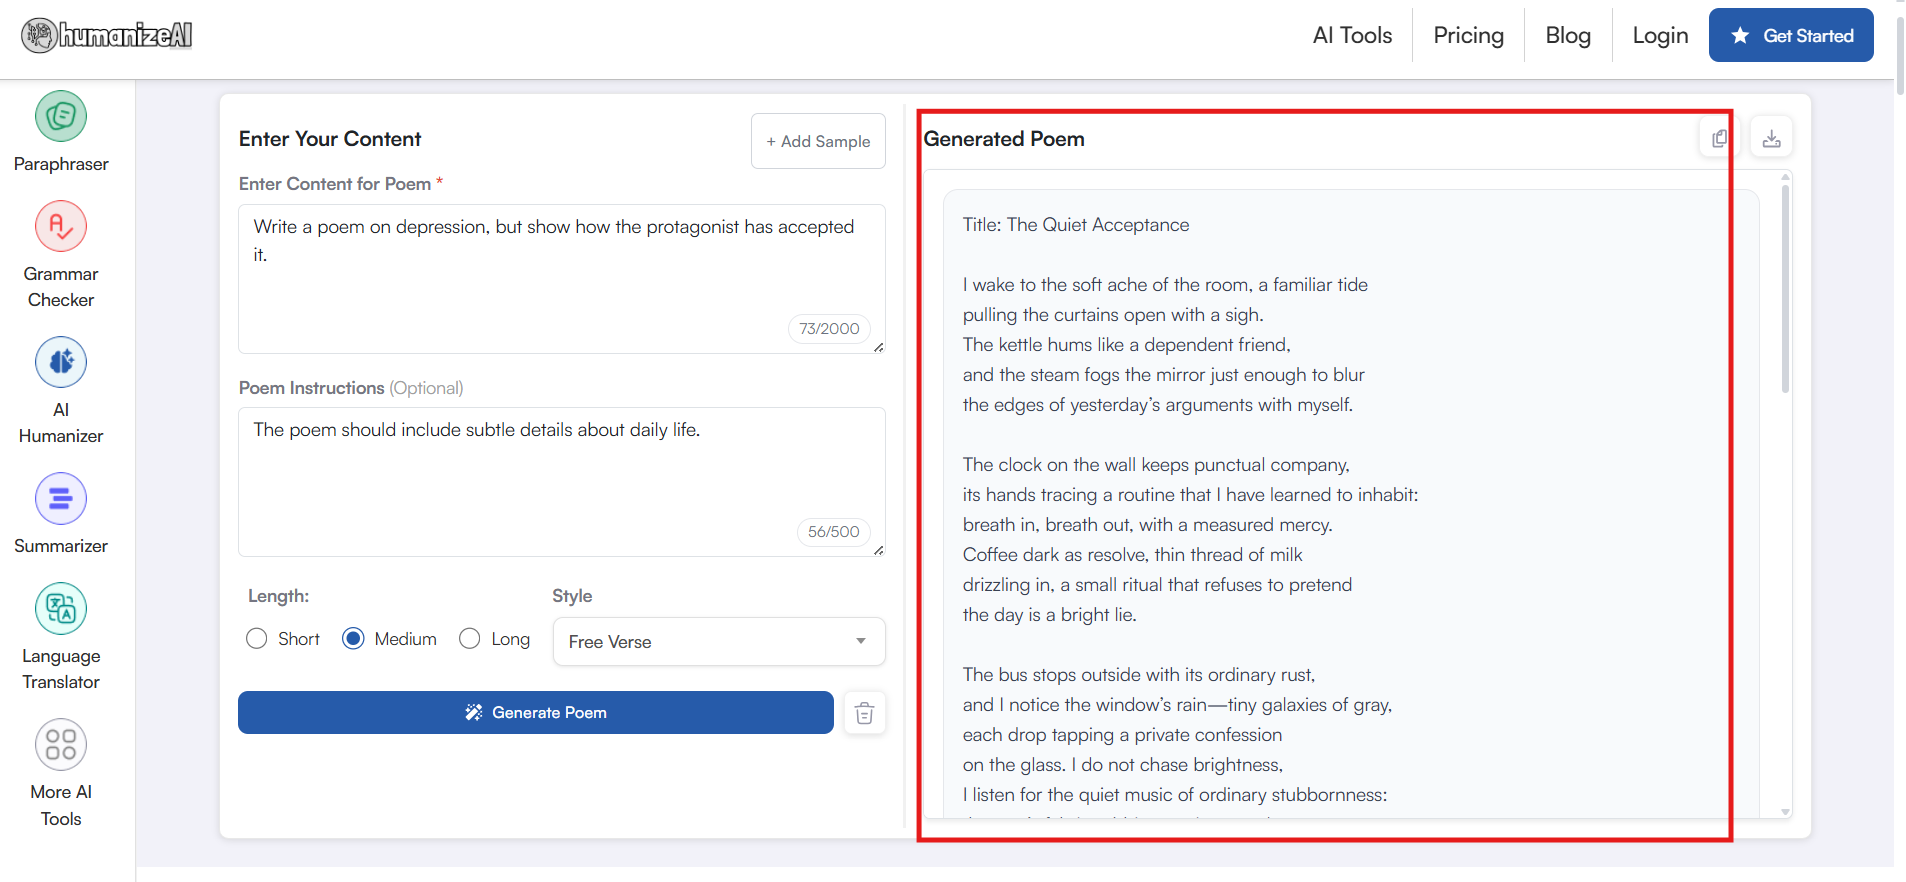Open the Language Translator icon

(61, 609)
